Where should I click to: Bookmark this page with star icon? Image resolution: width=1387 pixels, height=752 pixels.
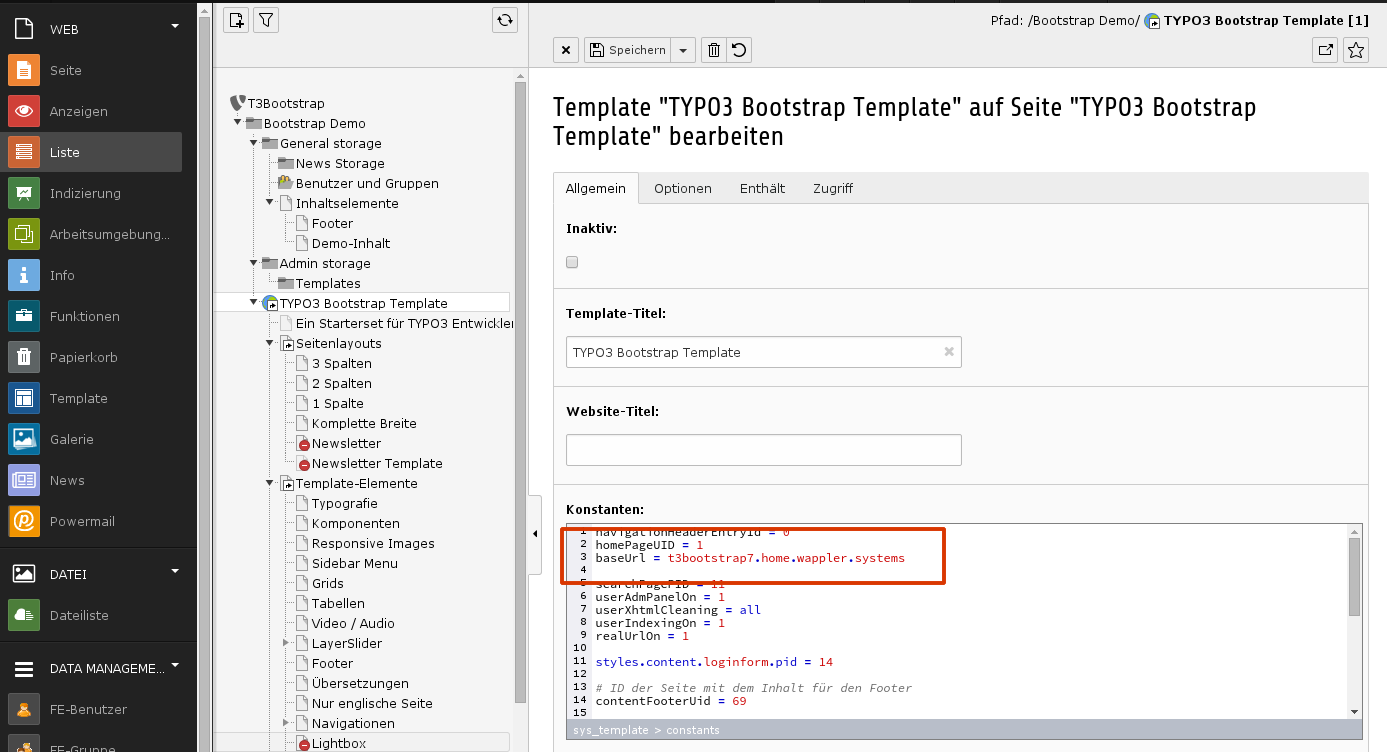point(1355,50)
